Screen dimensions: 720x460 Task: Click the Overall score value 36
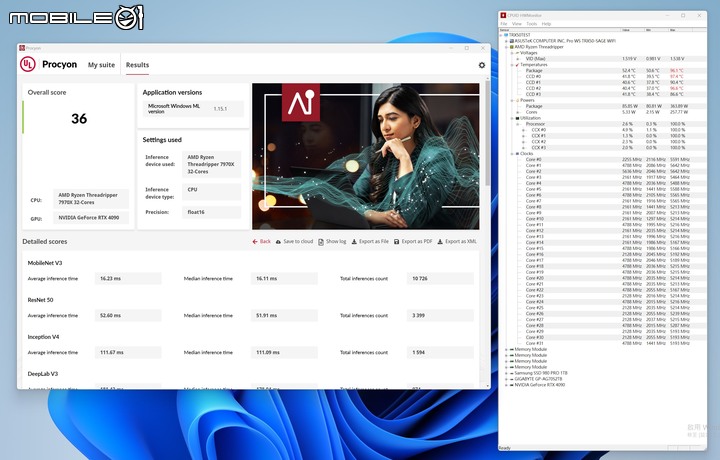pos(79,119)
